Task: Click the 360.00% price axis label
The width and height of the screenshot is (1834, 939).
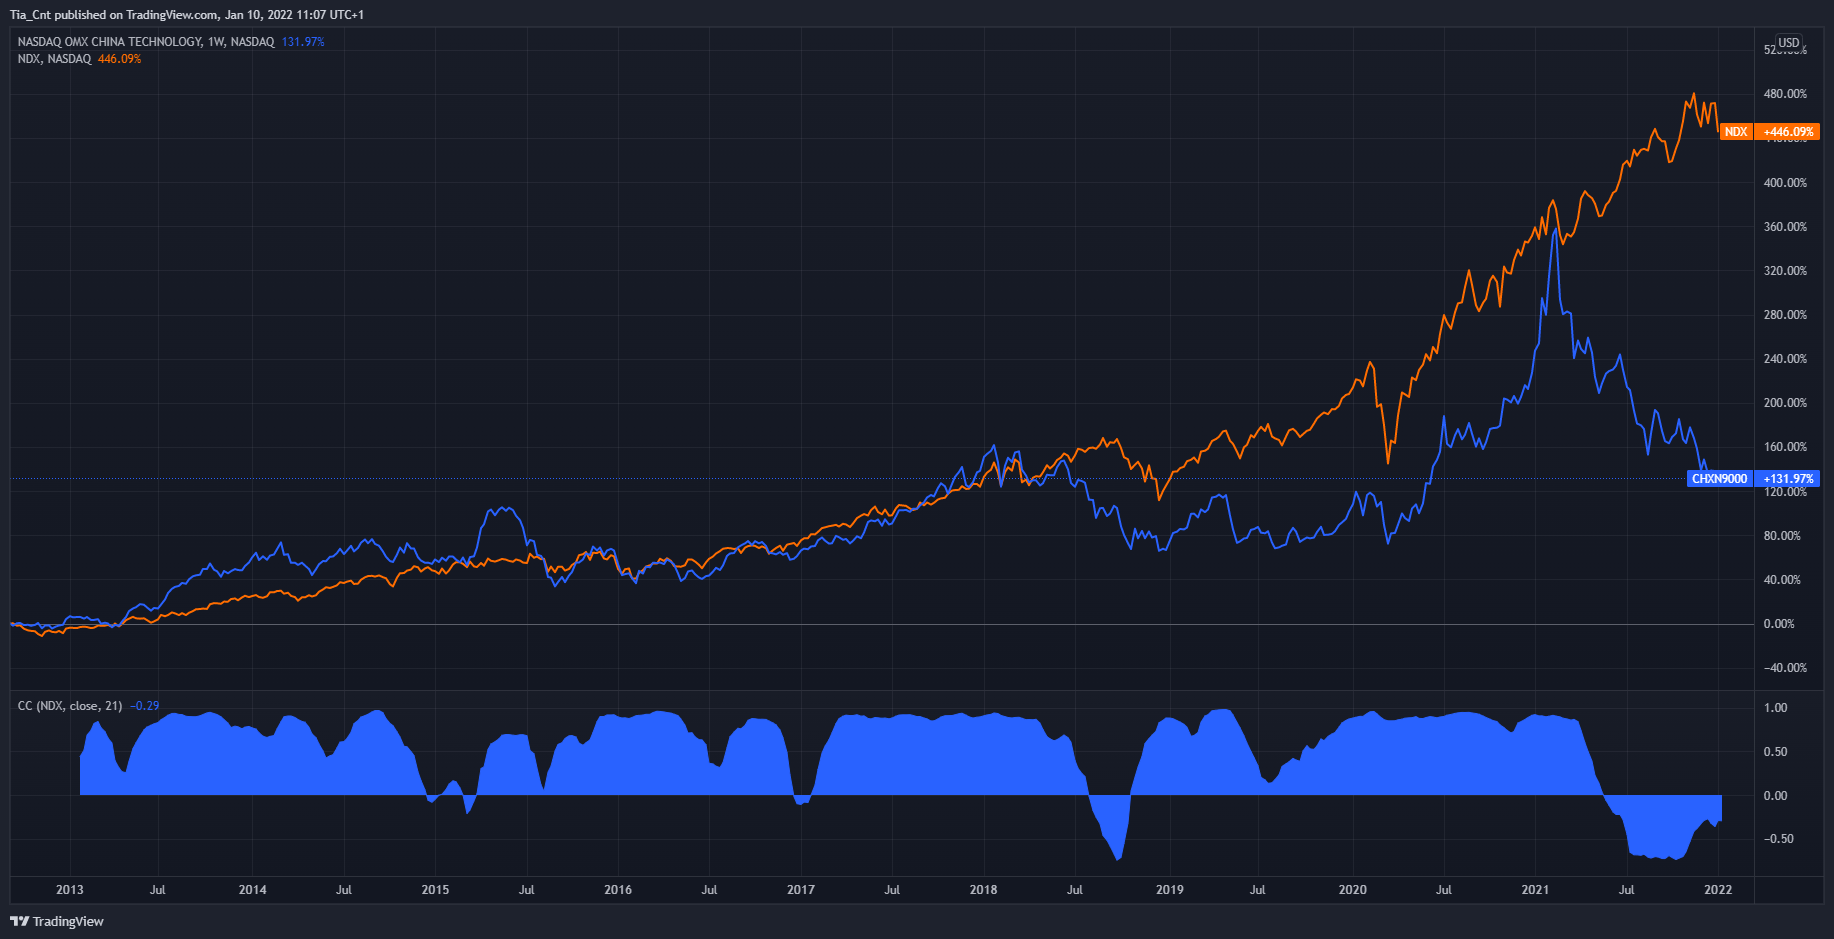Action: (1785, 227)
